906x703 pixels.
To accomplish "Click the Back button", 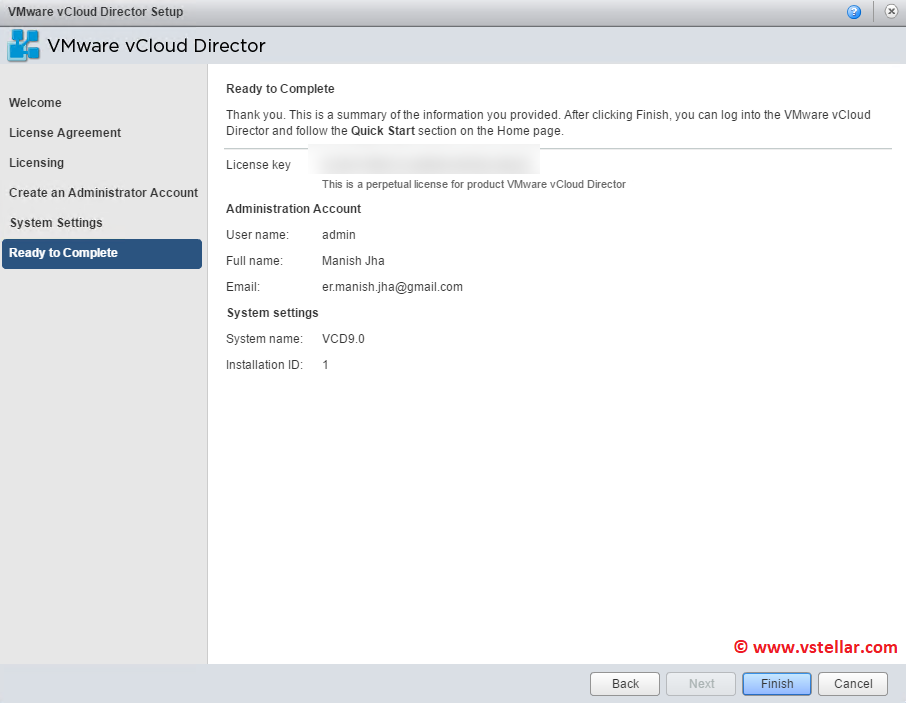I will click(x=625, y=684).
